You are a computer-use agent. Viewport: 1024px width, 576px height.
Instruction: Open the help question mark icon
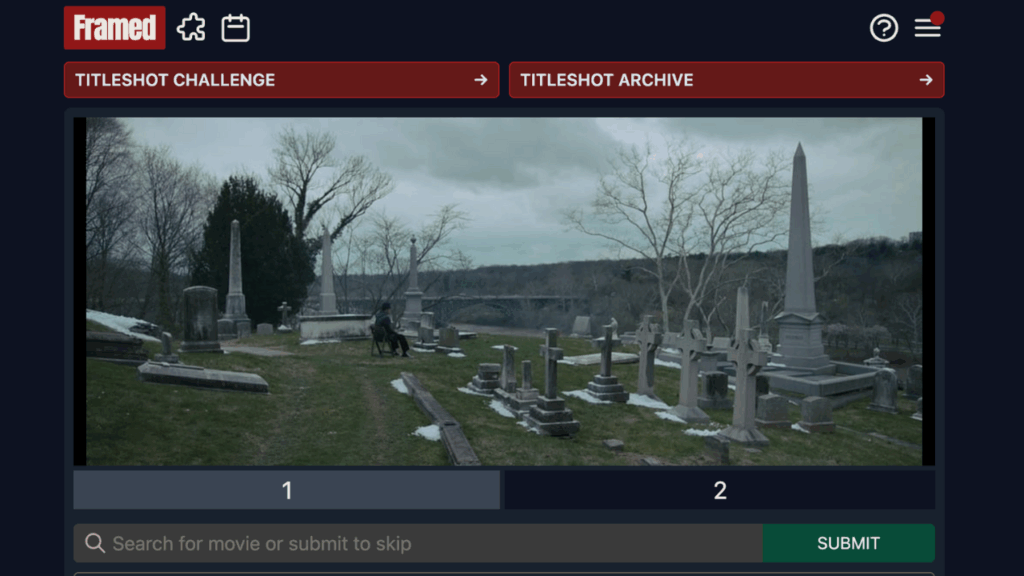(x=884, y=28)
